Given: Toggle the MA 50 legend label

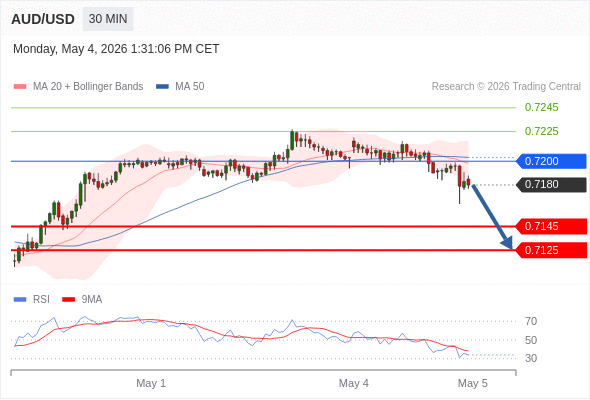Looking at the screenshot, I should pyautogui.click(x=190, y=87).
